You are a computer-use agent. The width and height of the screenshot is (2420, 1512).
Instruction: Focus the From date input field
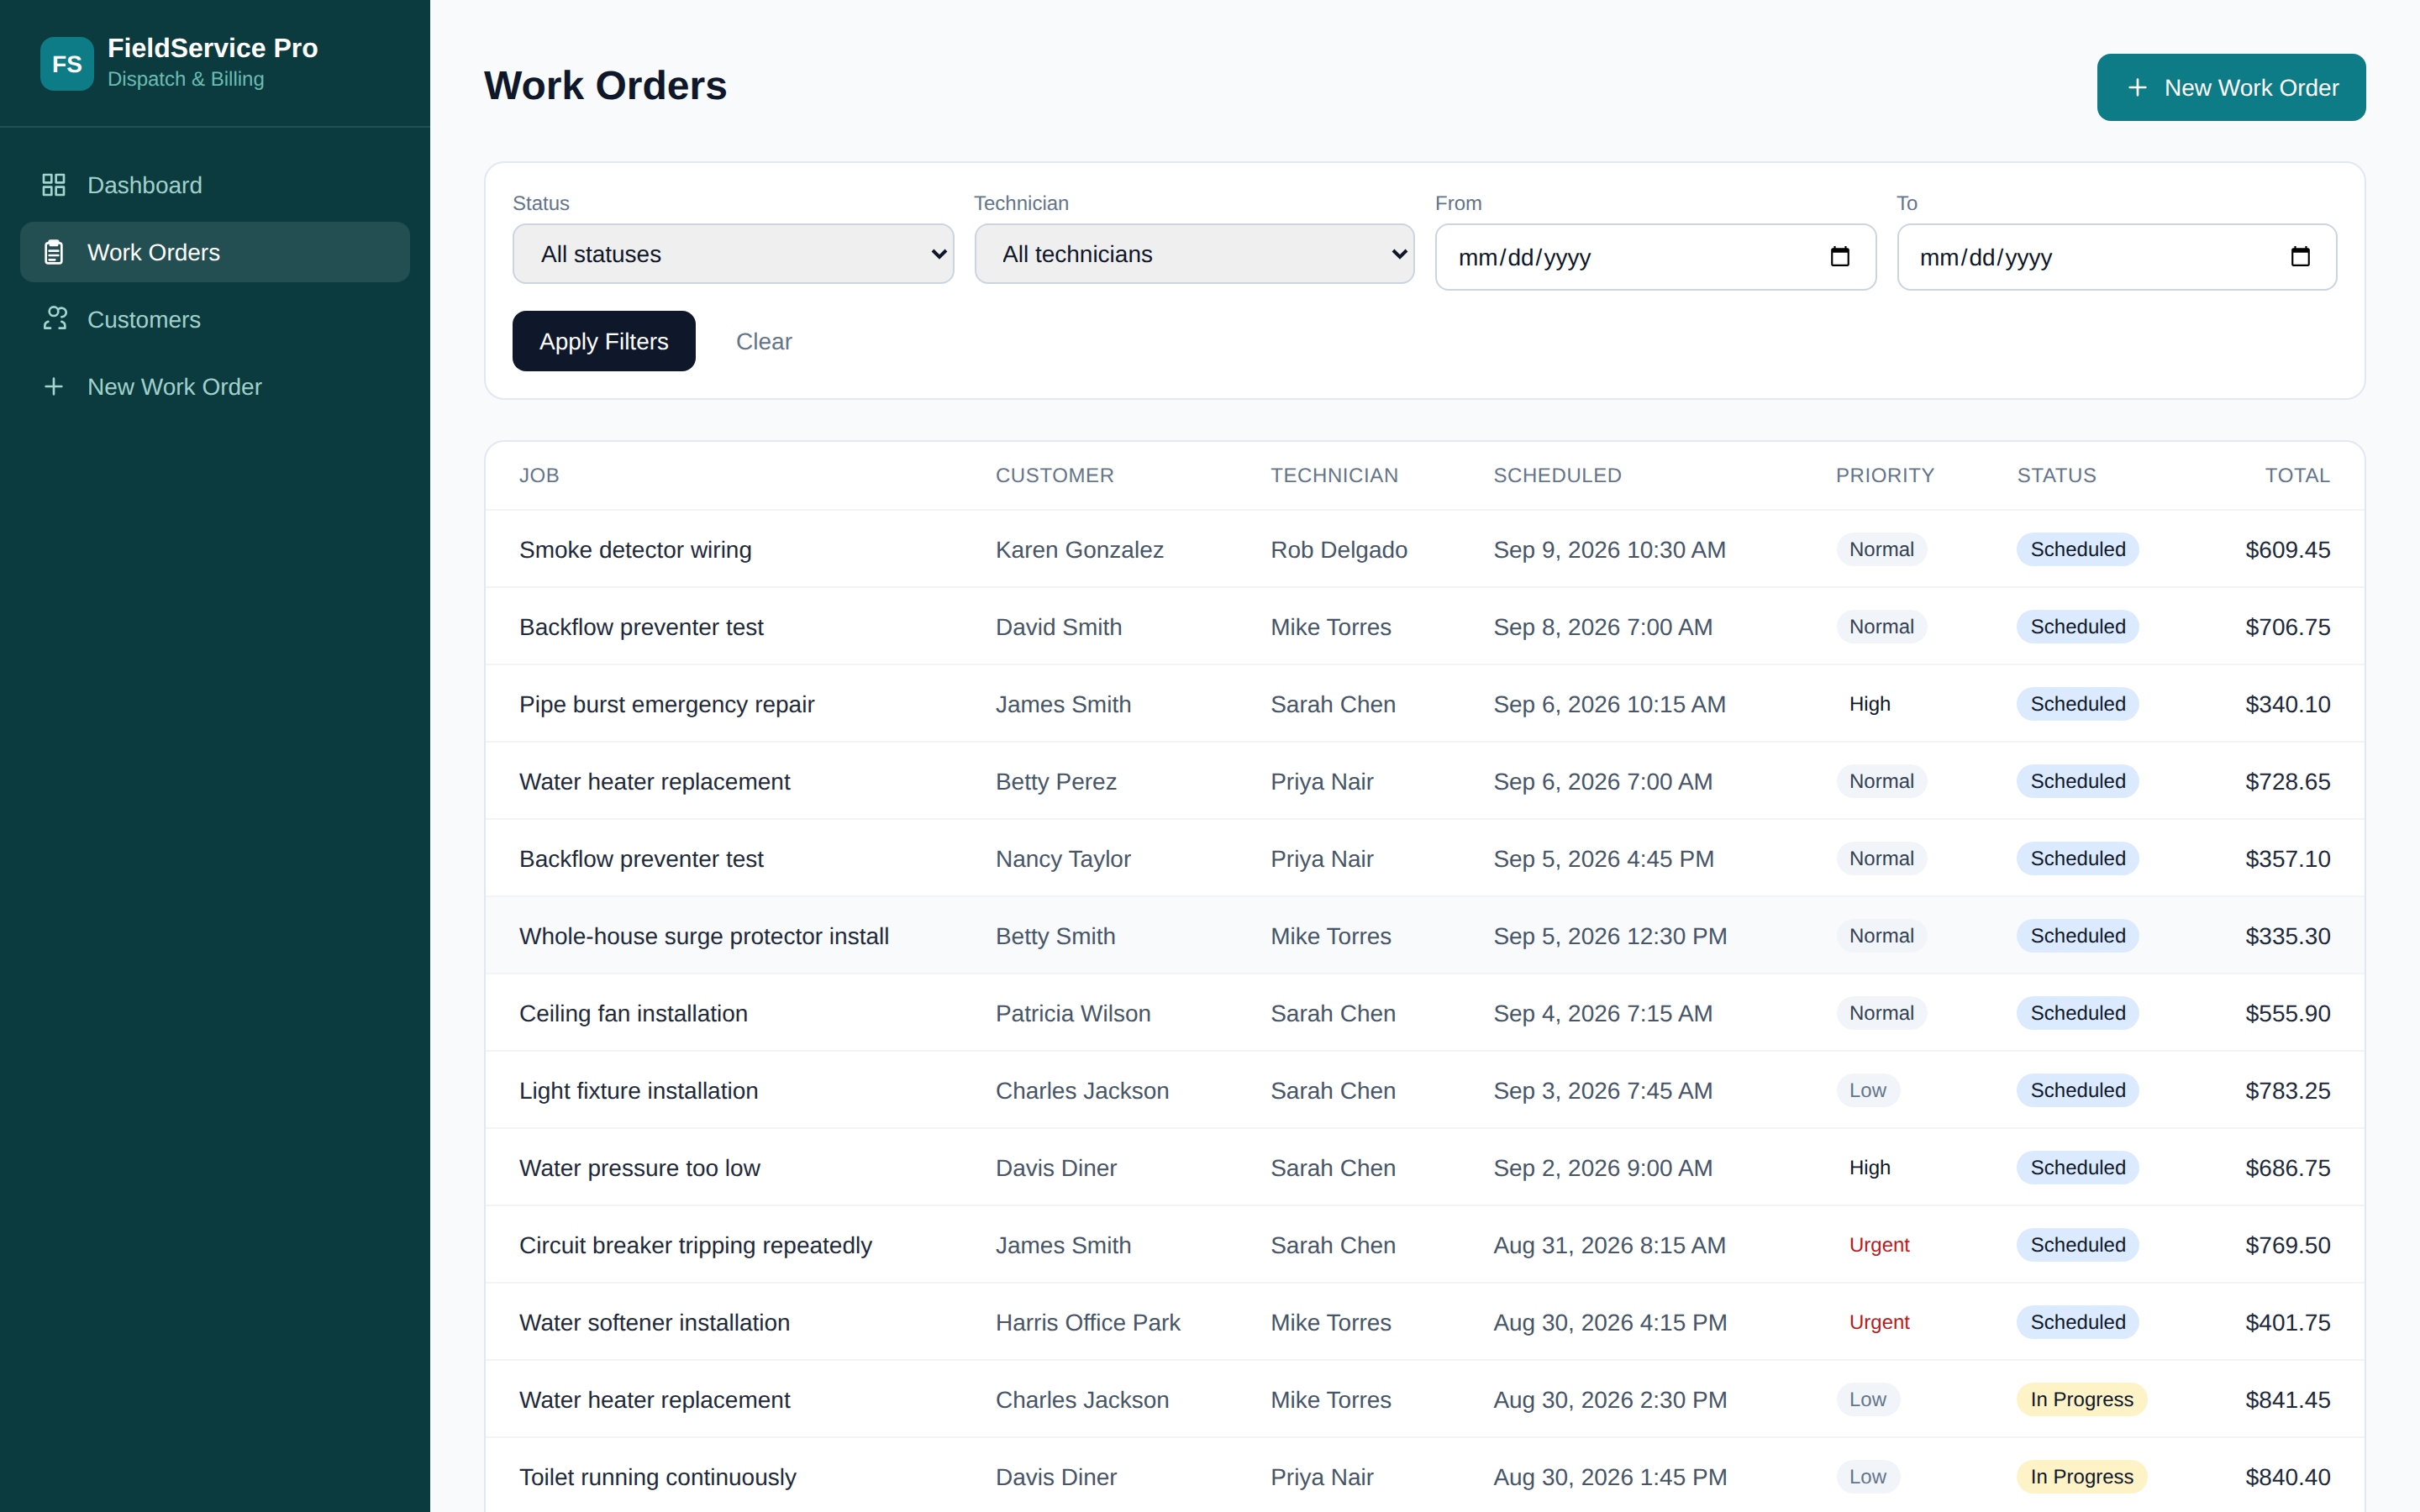coord(1655,257)
